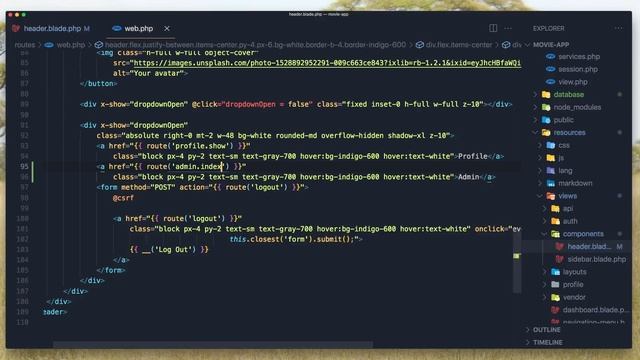Click the EXPLORER panel title
The width and height of the screenshot is (640, 360).
tap(549, 28)
